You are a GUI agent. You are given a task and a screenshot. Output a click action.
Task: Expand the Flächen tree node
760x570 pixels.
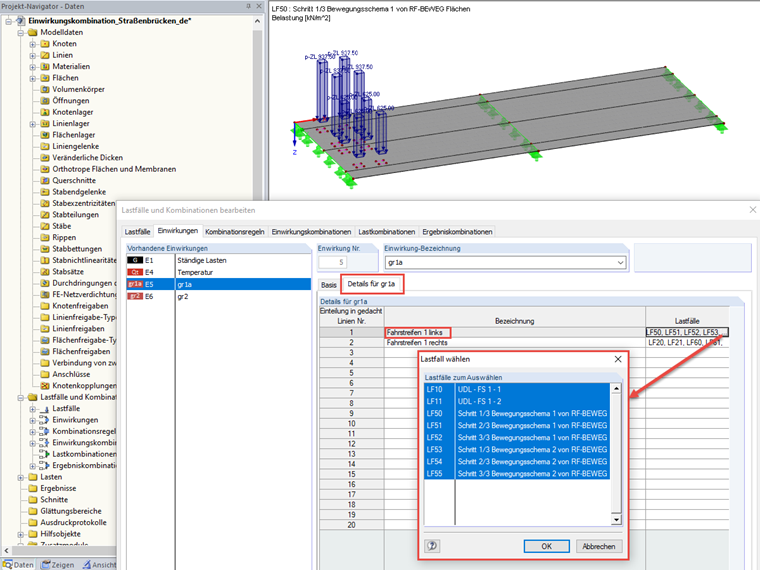pos(32,78)
